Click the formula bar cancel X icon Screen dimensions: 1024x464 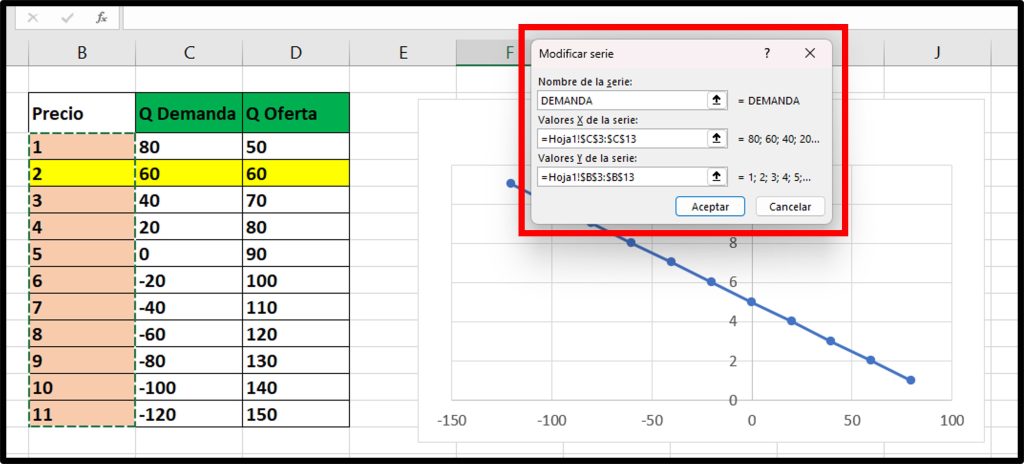pos(33,18)
